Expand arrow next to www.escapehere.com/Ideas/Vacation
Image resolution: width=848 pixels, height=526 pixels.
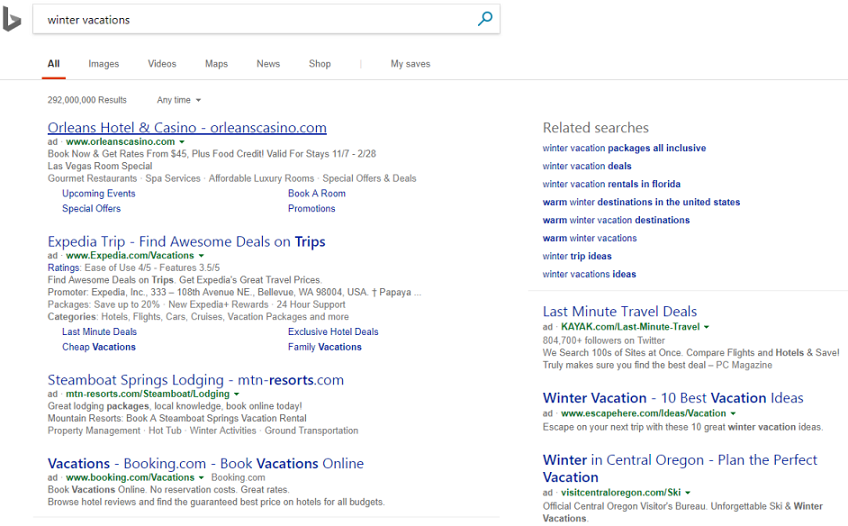click(733, 414)
